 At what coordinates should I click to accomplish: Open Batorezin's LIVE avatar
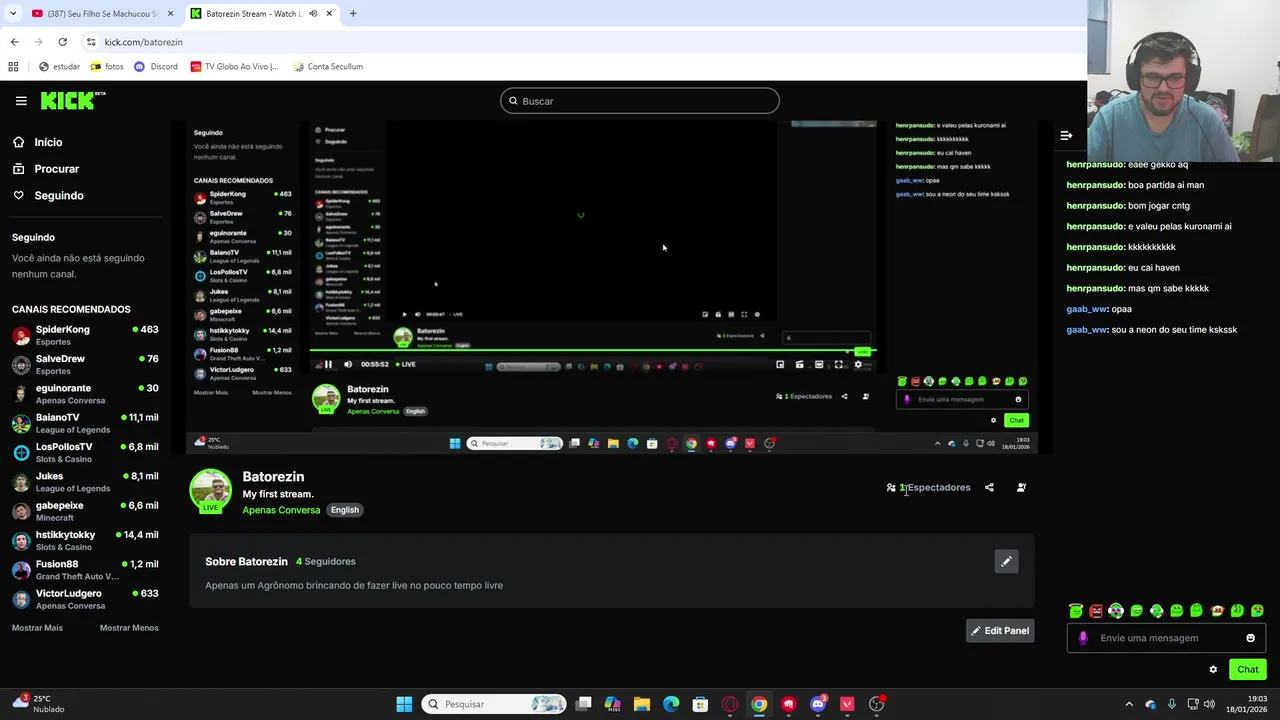tap(210, 491)
